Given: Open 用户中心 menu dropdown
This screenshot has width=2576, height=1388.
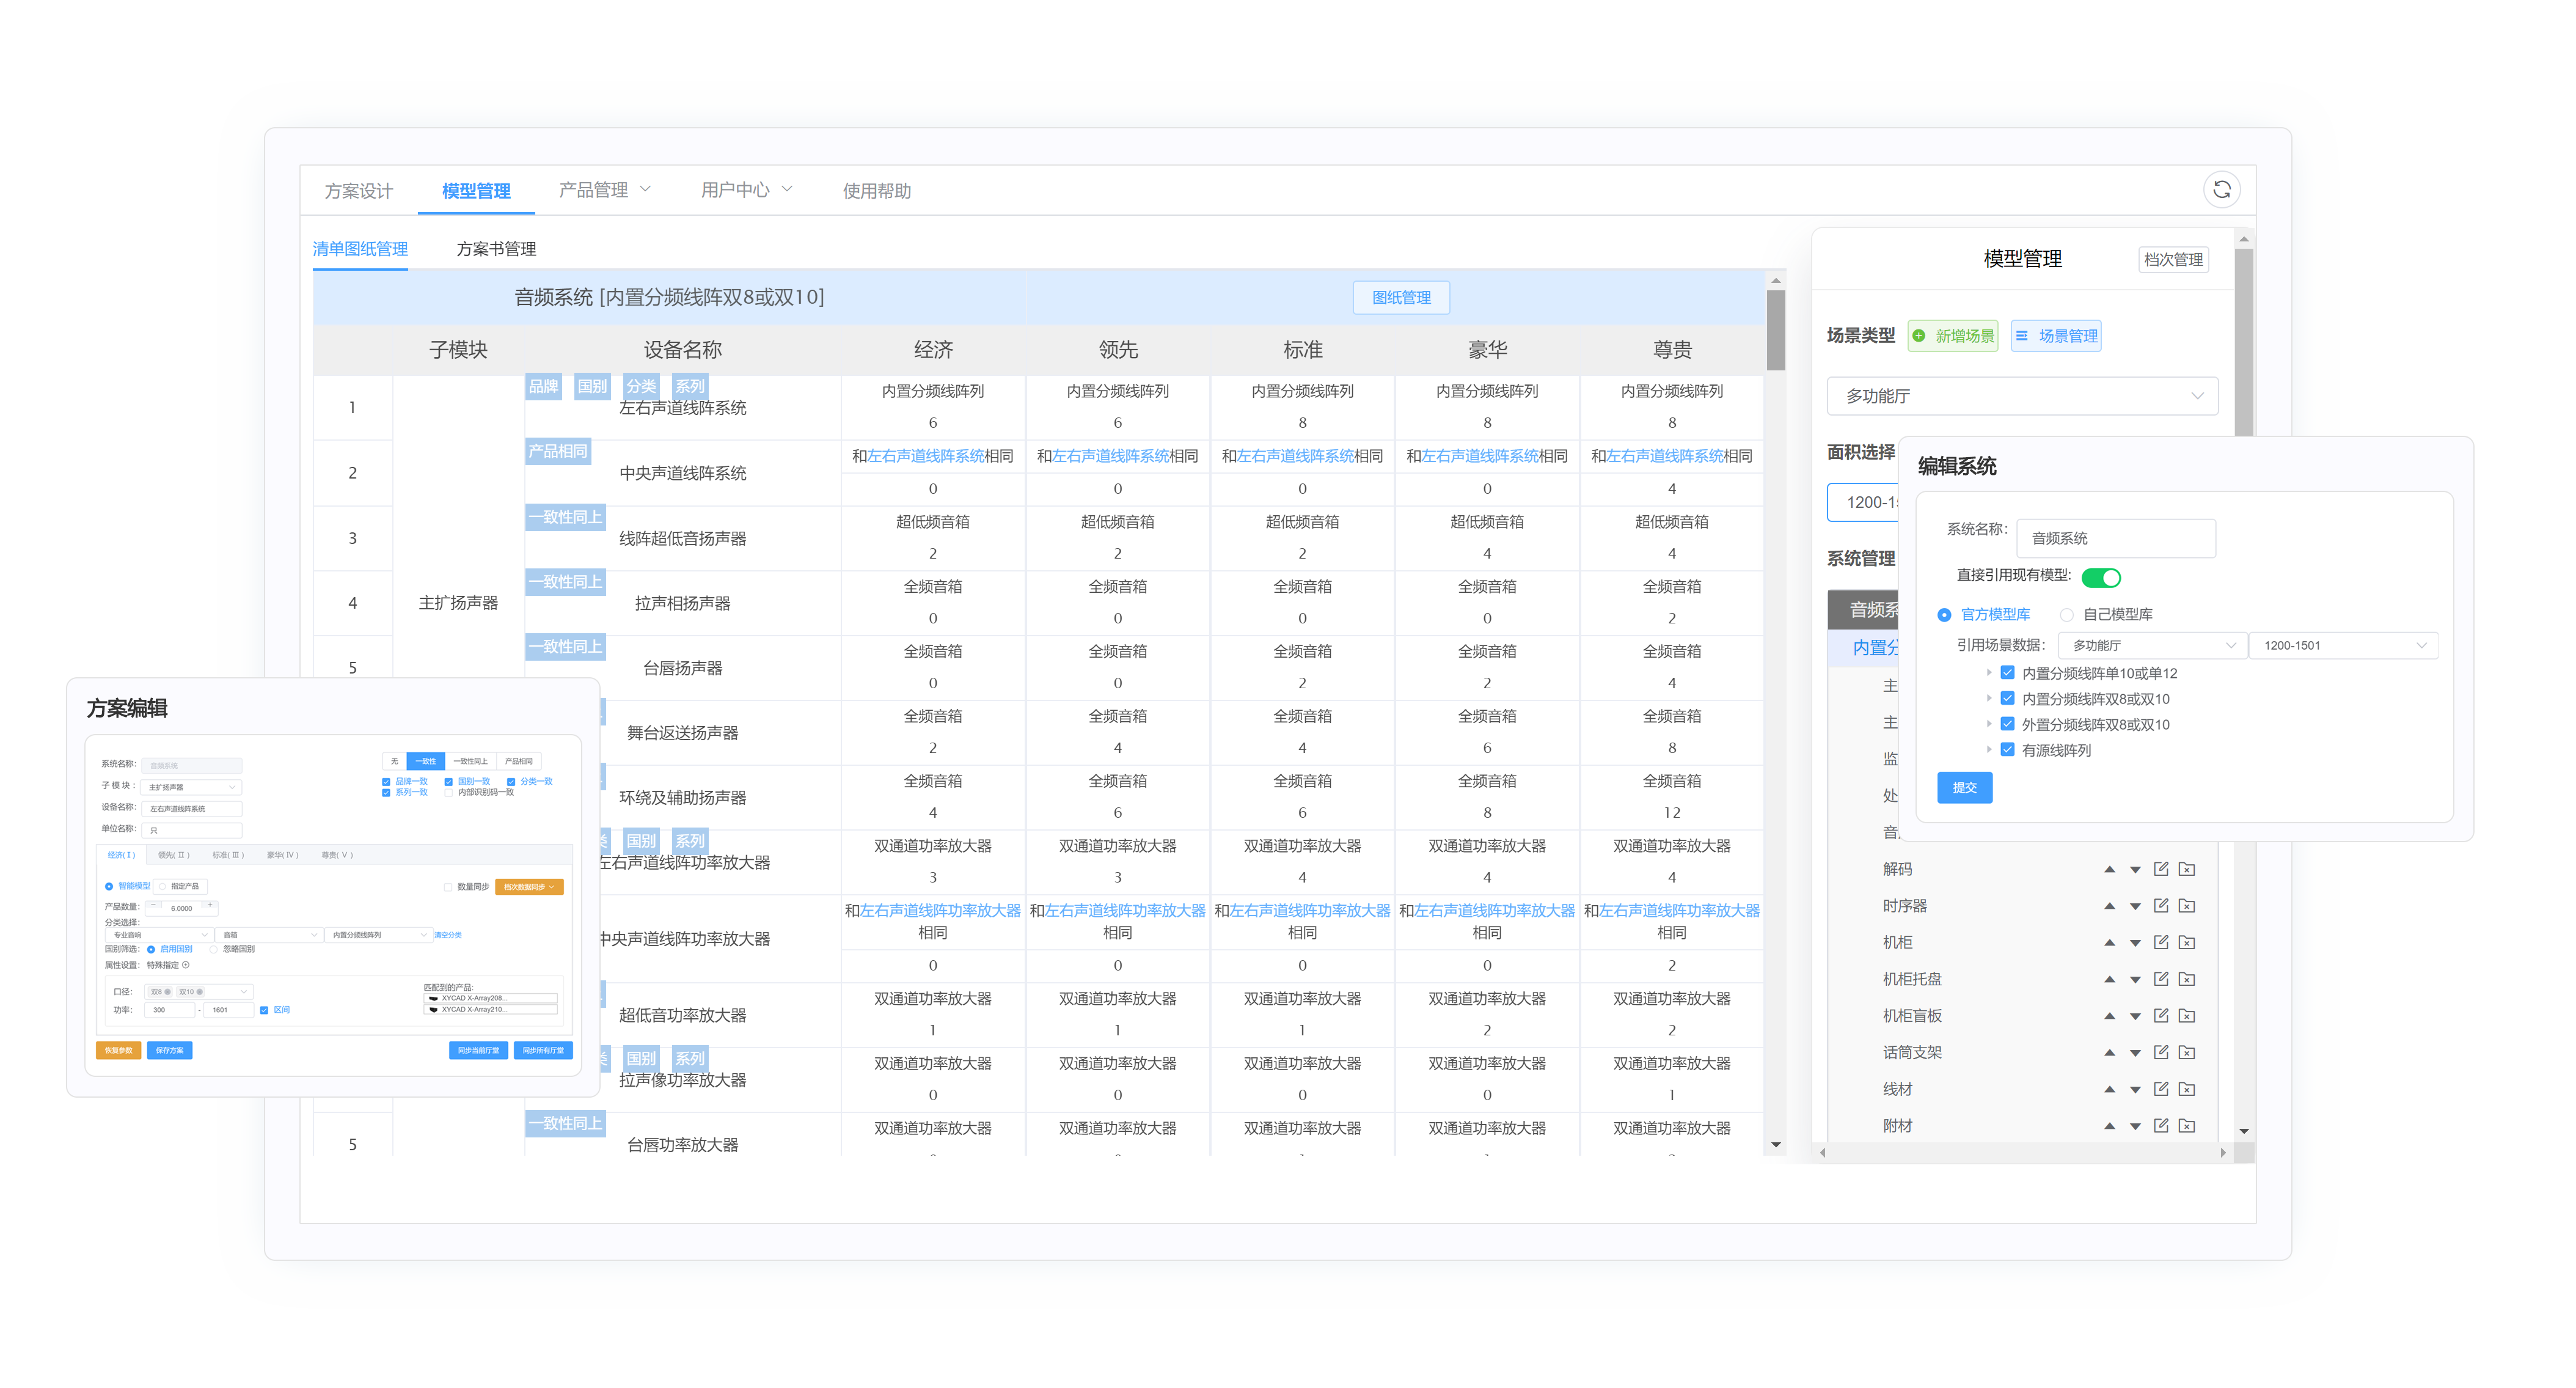Looking at the screenshot, I should pos(746,190).
